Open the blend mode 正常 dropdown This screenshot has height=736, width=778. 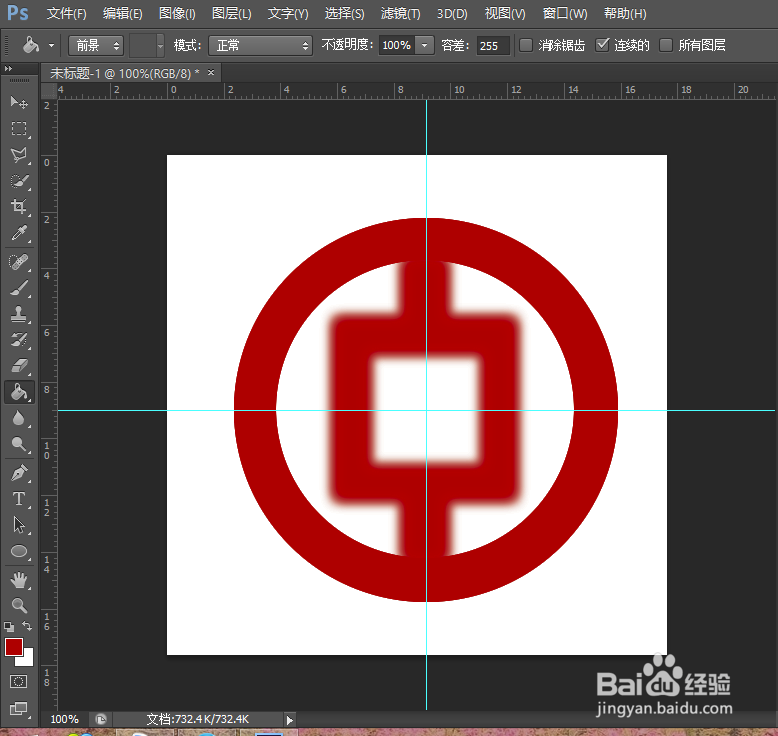click(x=260, y=46)
